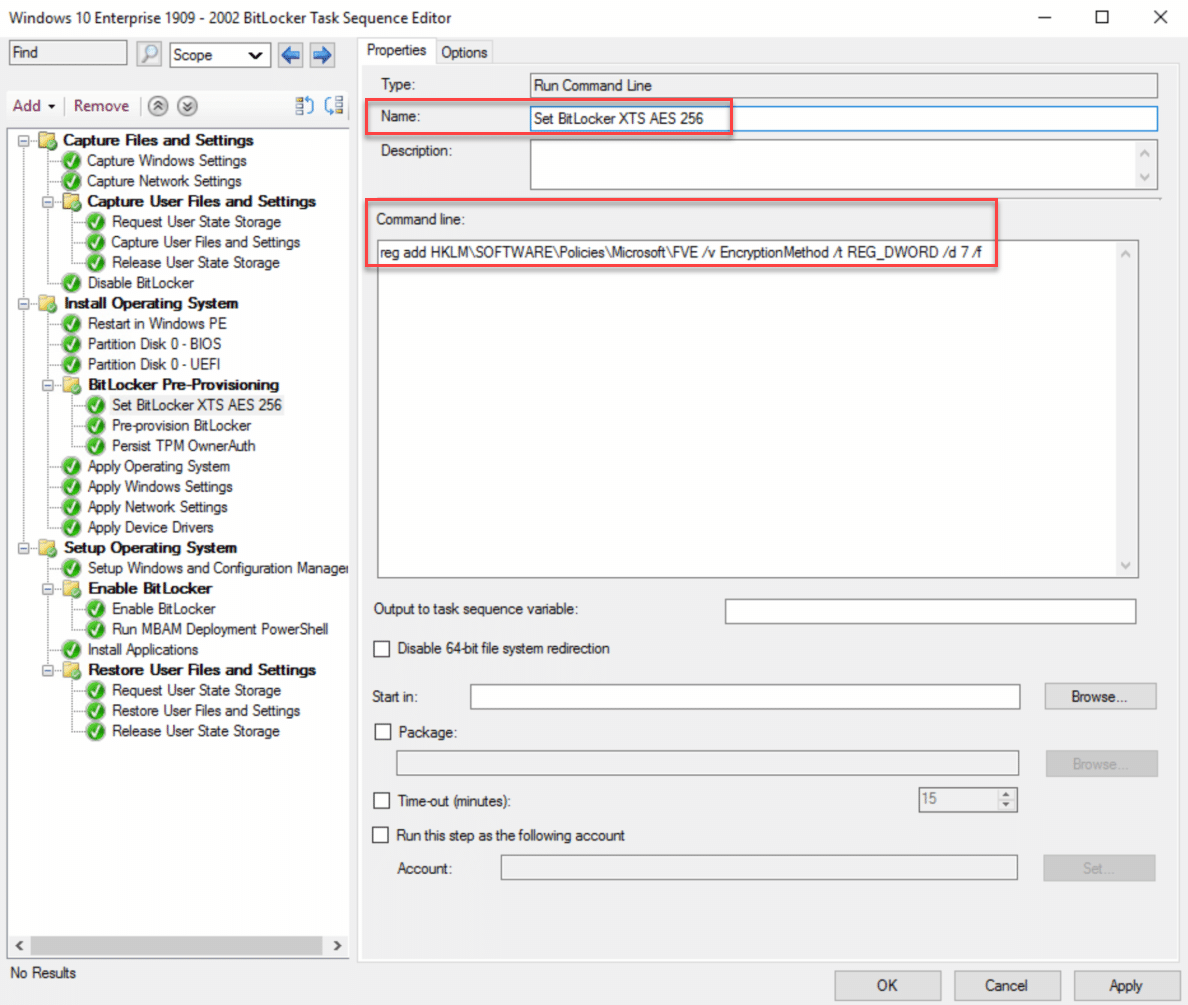Enable Disable 64-bit file system redirection

(x=381, y=649)
